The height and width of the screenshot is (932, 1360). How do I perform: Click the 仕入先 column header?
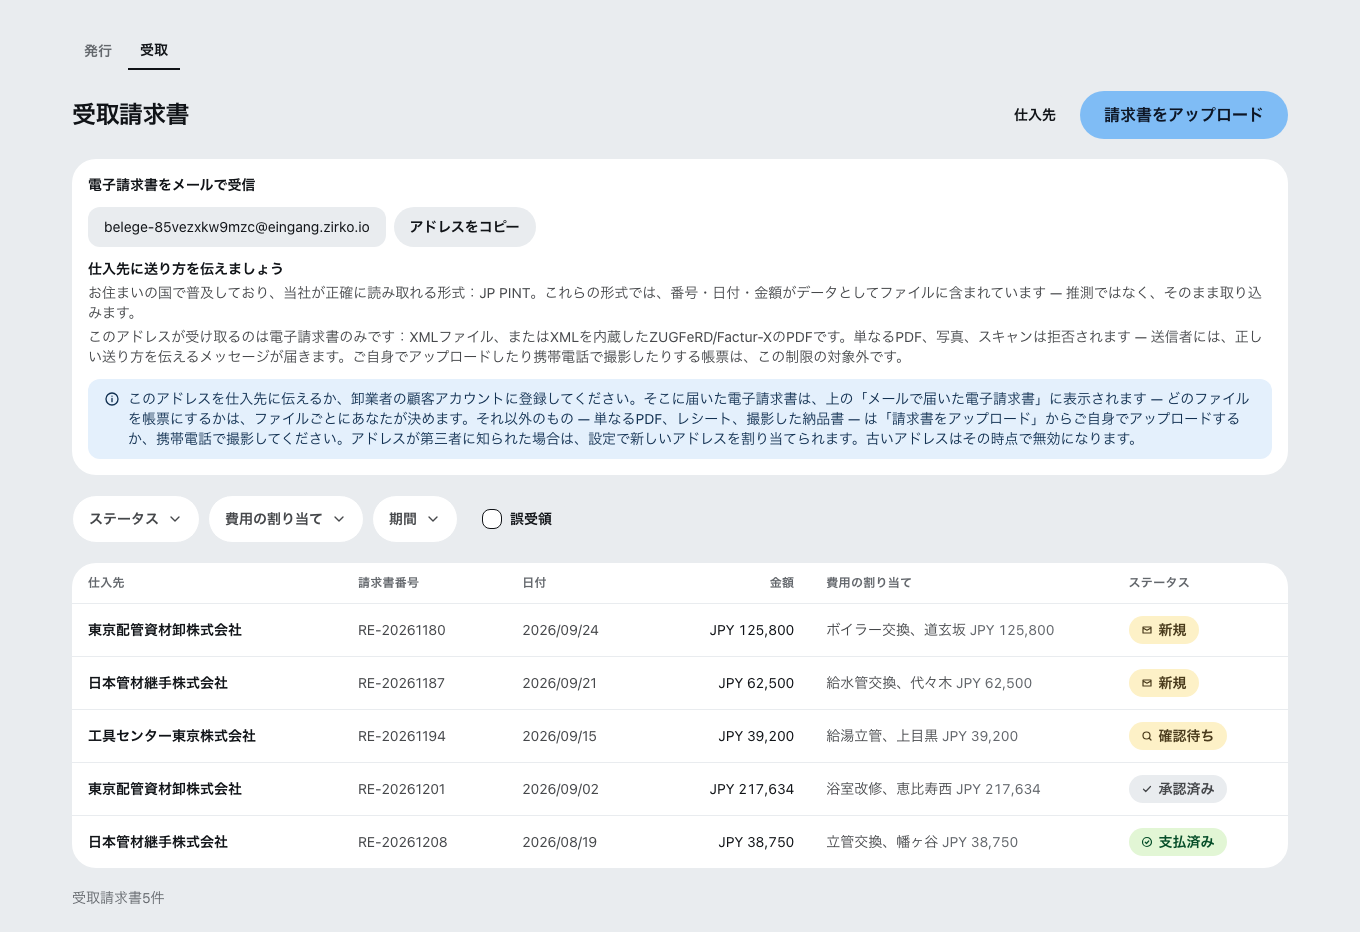tap(106, 583)
